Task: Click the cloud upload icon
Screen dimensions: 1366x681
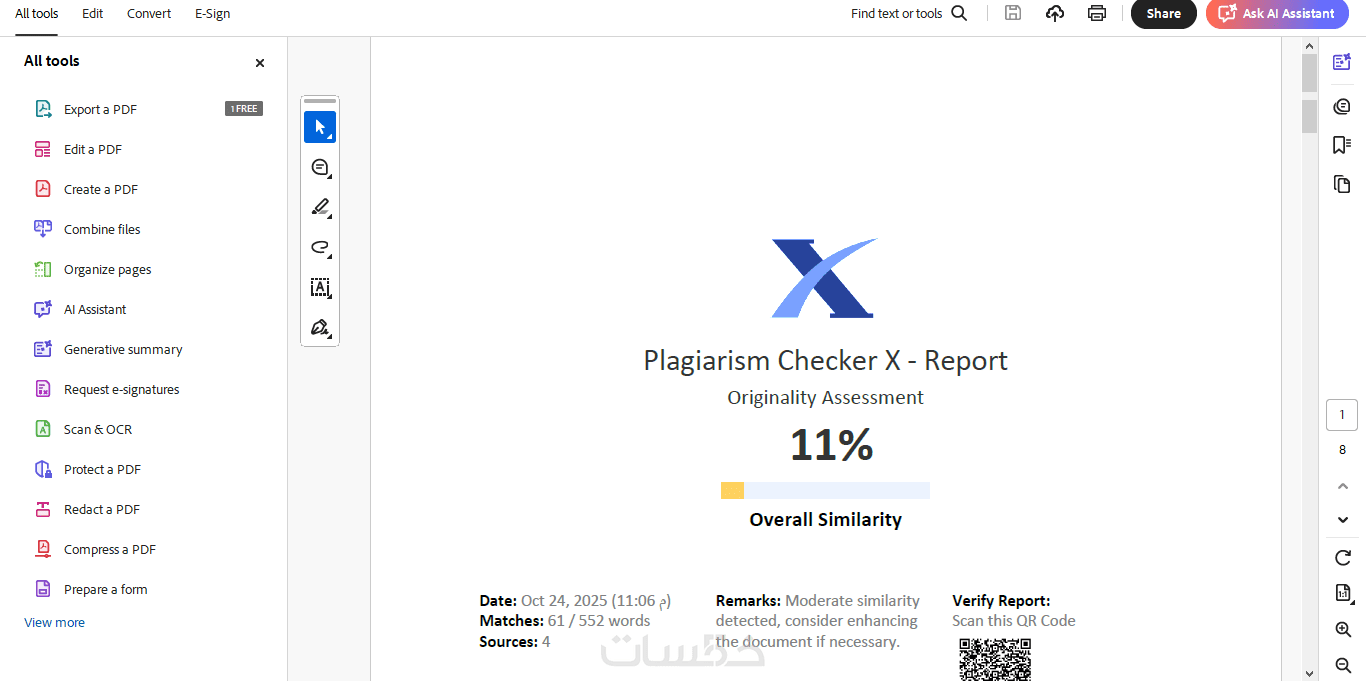Action: (x=1055, y=13)
